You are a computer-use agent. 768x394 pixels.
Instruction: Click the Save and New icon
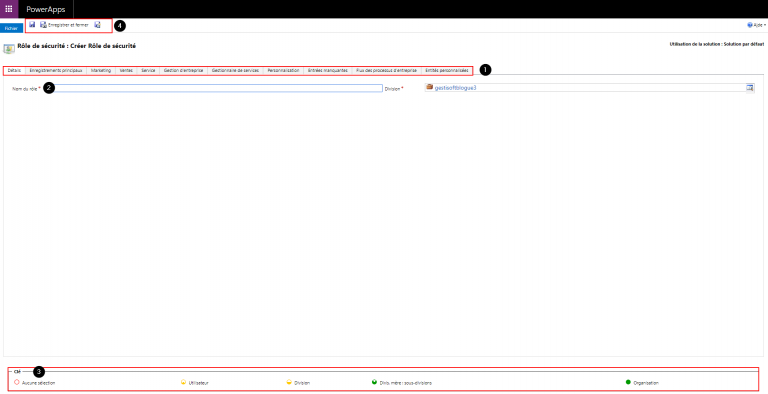(x=97, y=25)
